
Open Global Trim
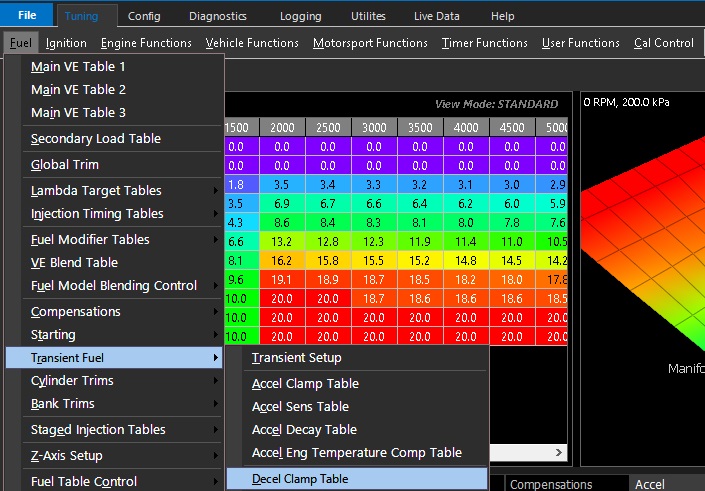(114, 165)
